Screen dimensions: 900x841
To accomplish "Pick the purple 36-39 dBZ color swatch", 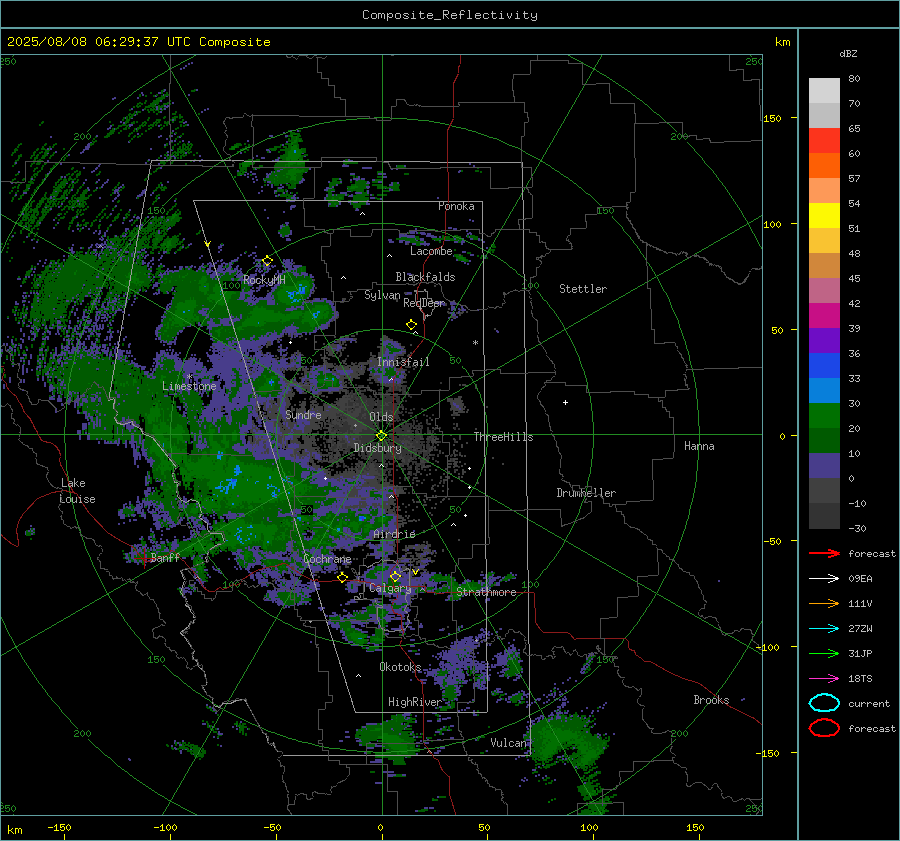I will pos(824,340).
